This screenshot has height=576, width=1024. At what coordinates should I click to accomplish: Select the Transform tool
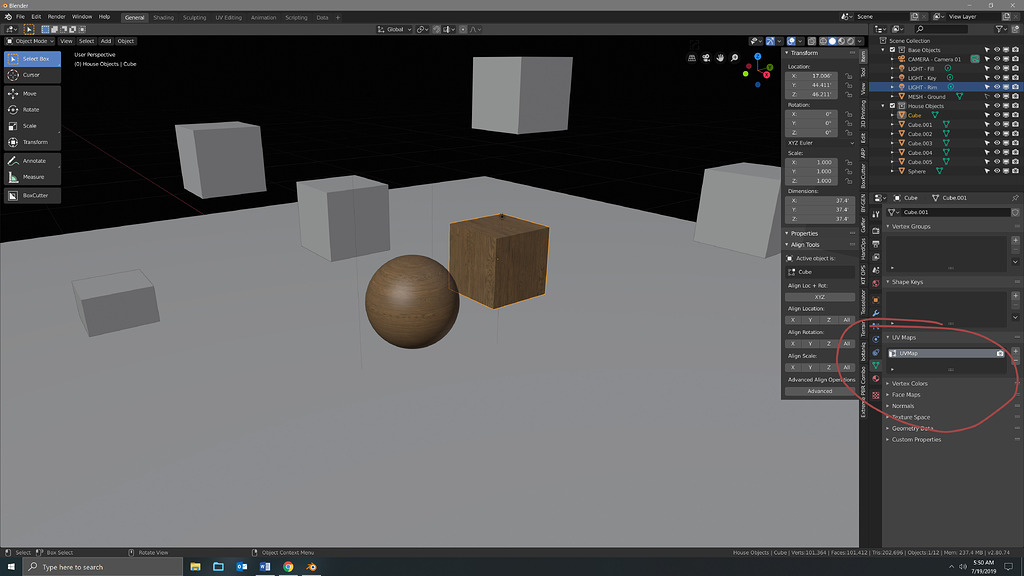[32, 142]
